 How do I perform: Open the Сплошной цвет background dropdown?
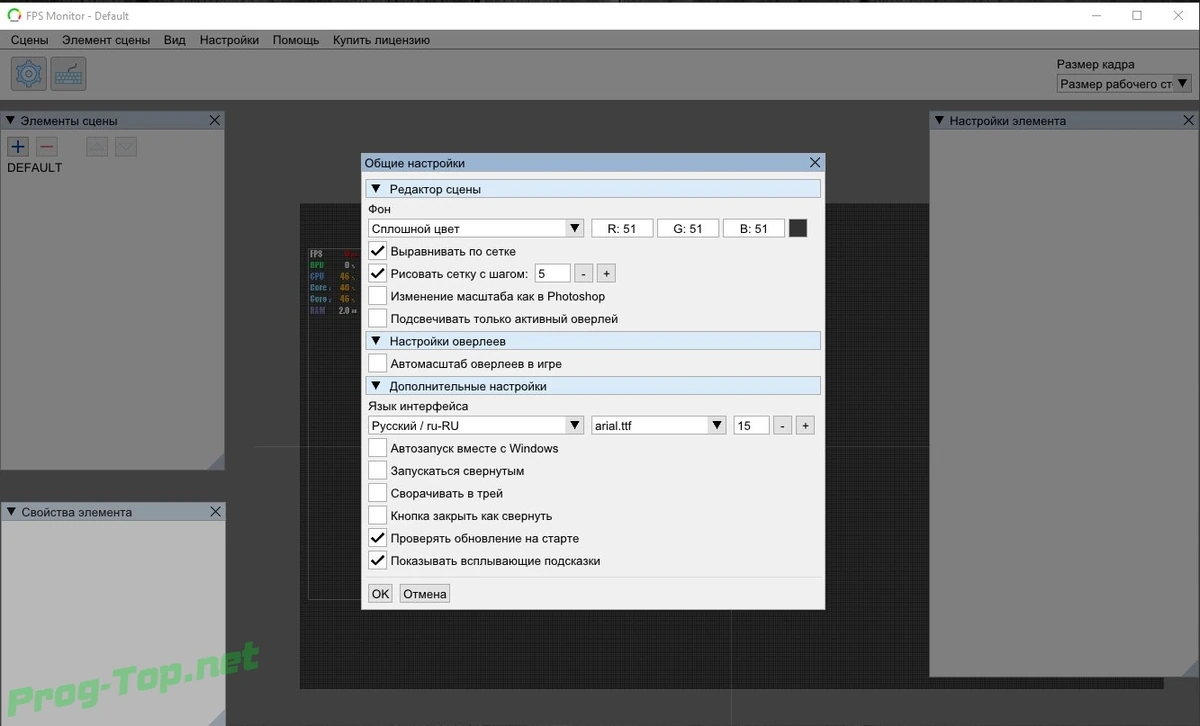(x=476, y=228)
